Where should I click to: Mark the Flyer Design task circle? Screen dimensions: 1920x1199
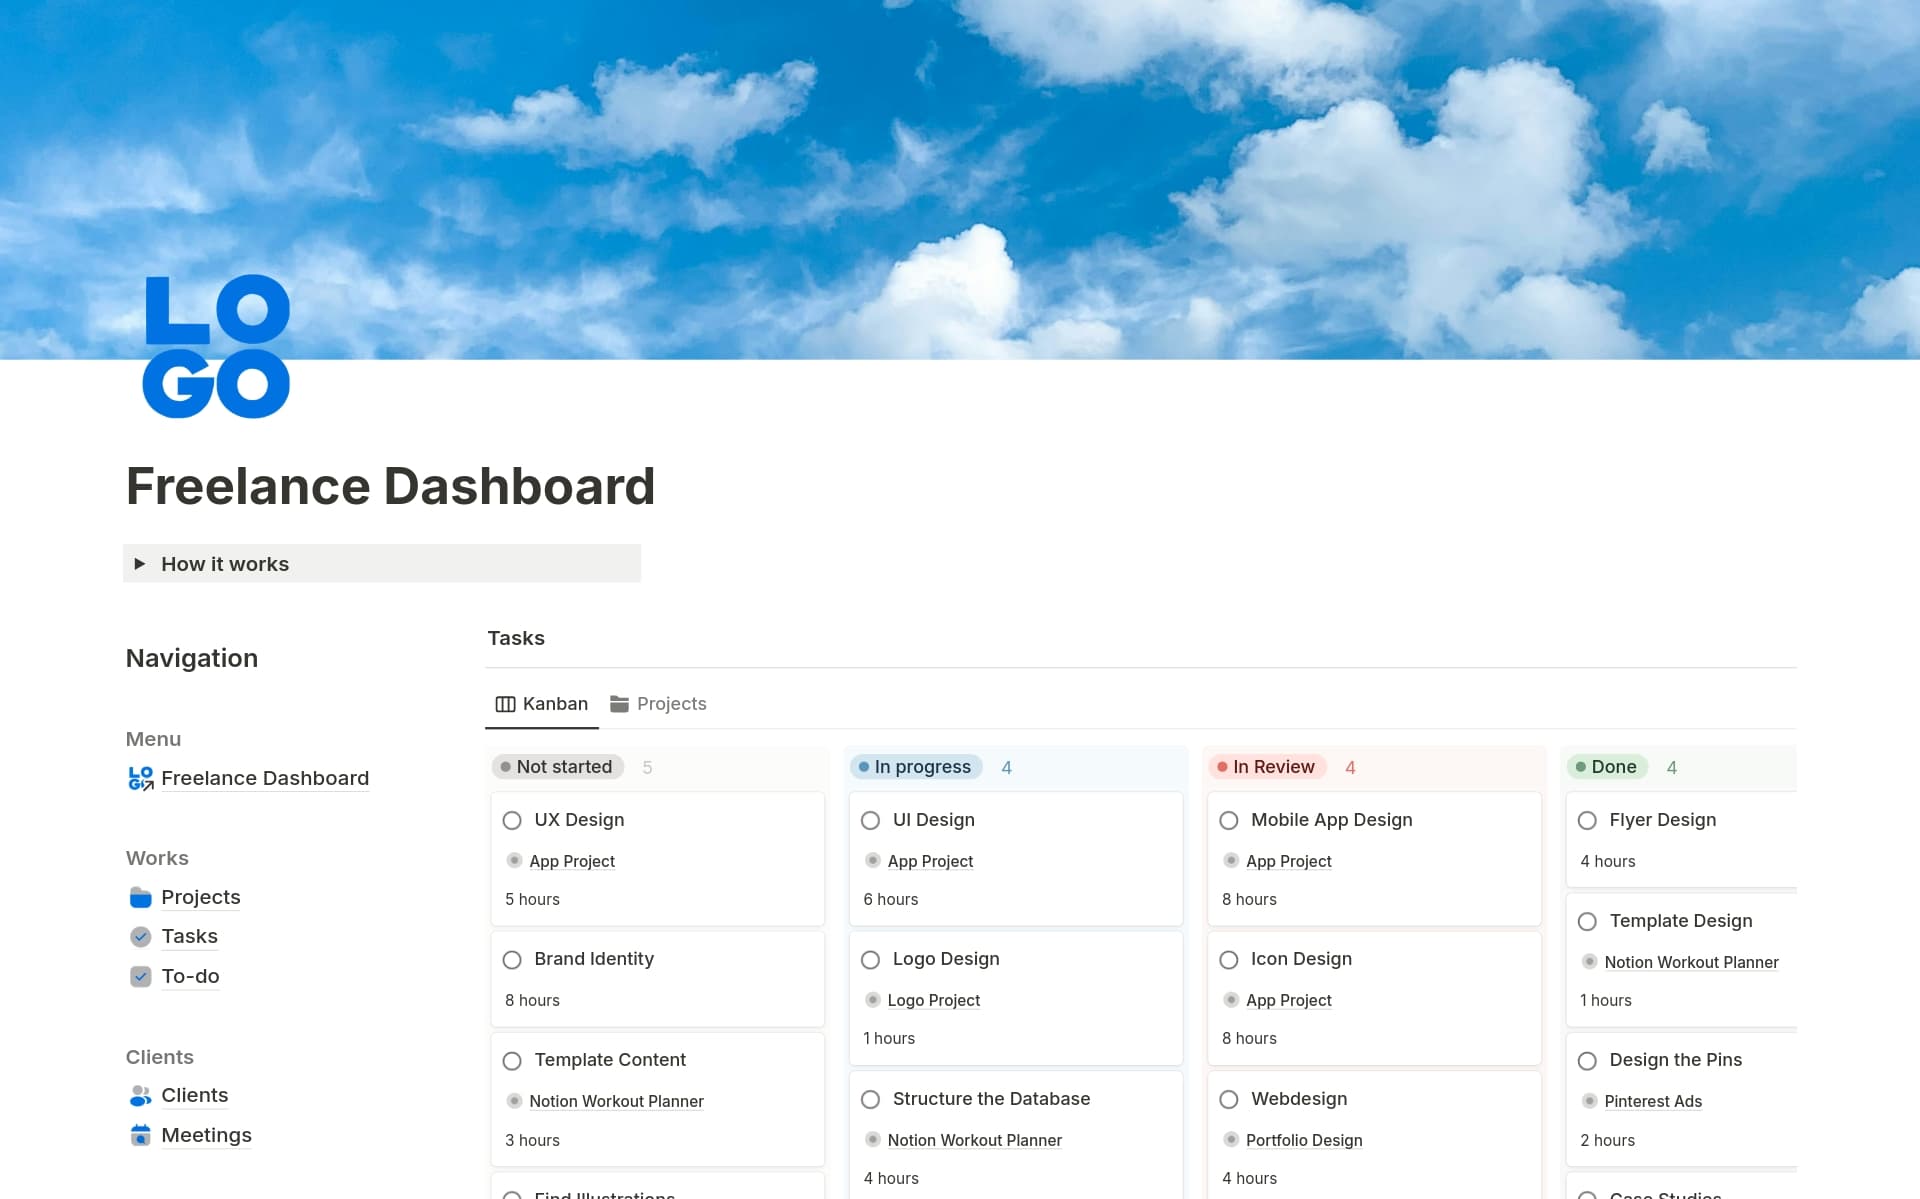[x=1587, y=820]
